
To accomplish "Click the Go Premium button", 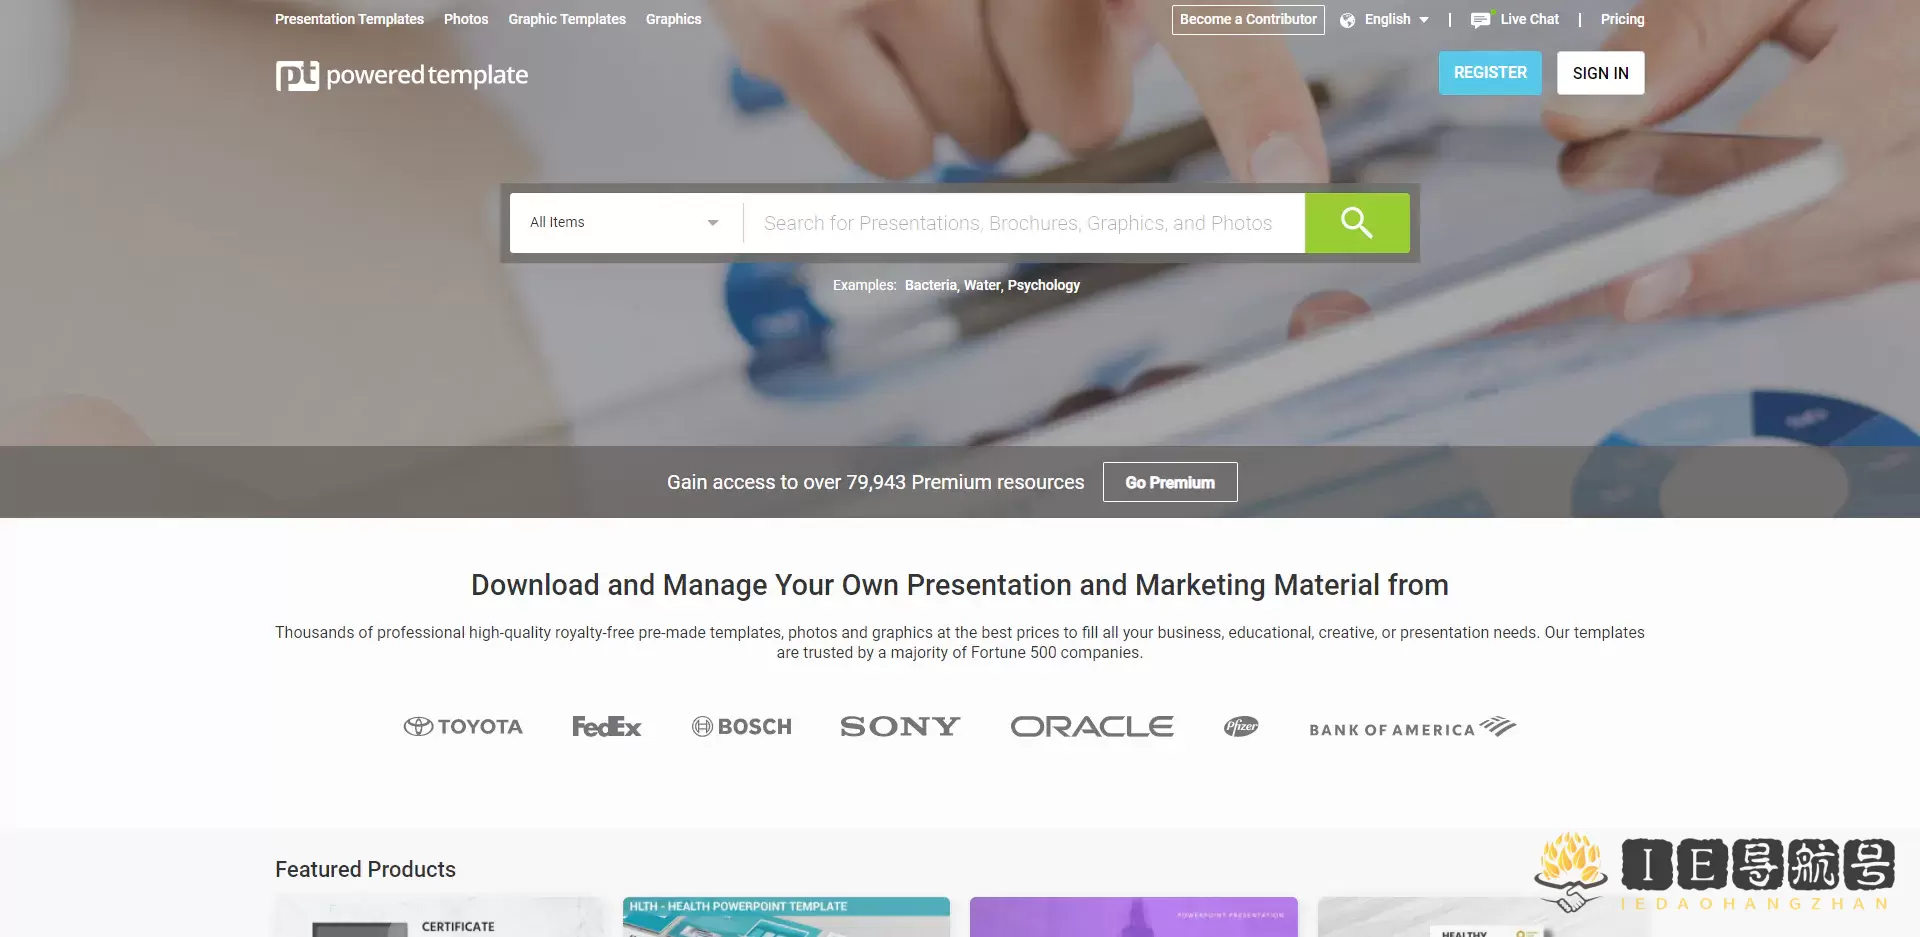I will coord(1169,482).
